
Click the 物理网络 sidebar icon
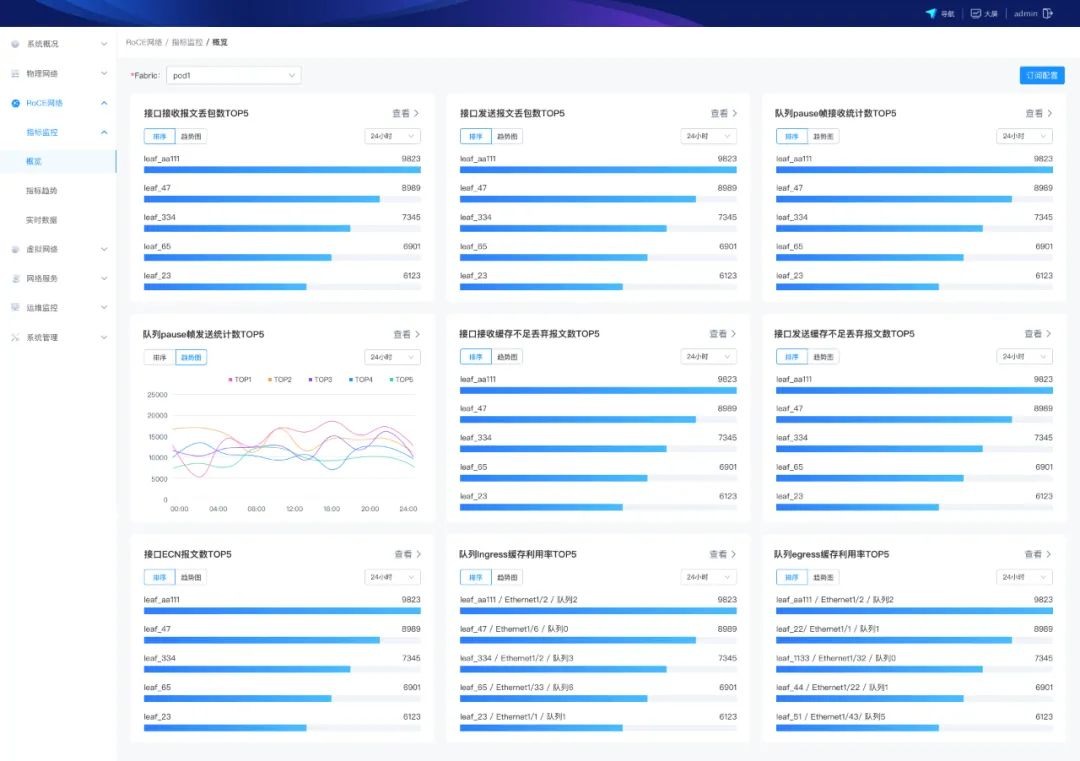pos(15,74)
